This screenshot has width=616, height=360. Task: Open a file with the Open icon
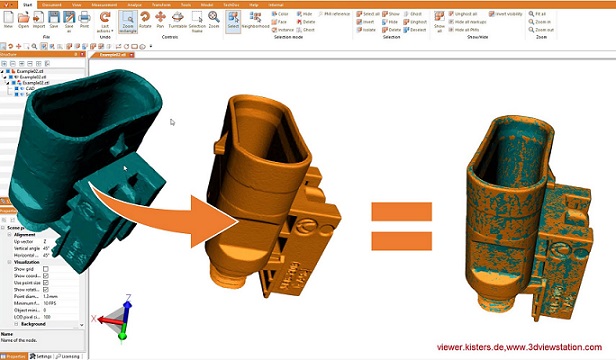click(x=24, y=20)
